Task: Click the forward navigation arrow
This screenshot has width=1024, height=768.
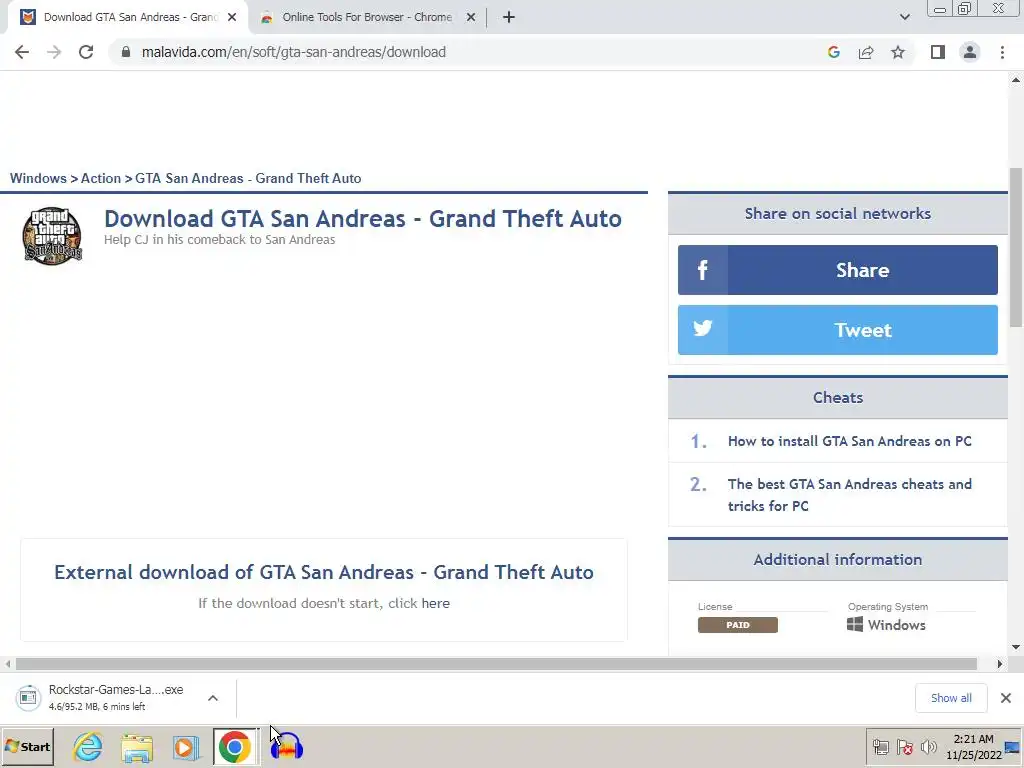Action: point(54,52)
